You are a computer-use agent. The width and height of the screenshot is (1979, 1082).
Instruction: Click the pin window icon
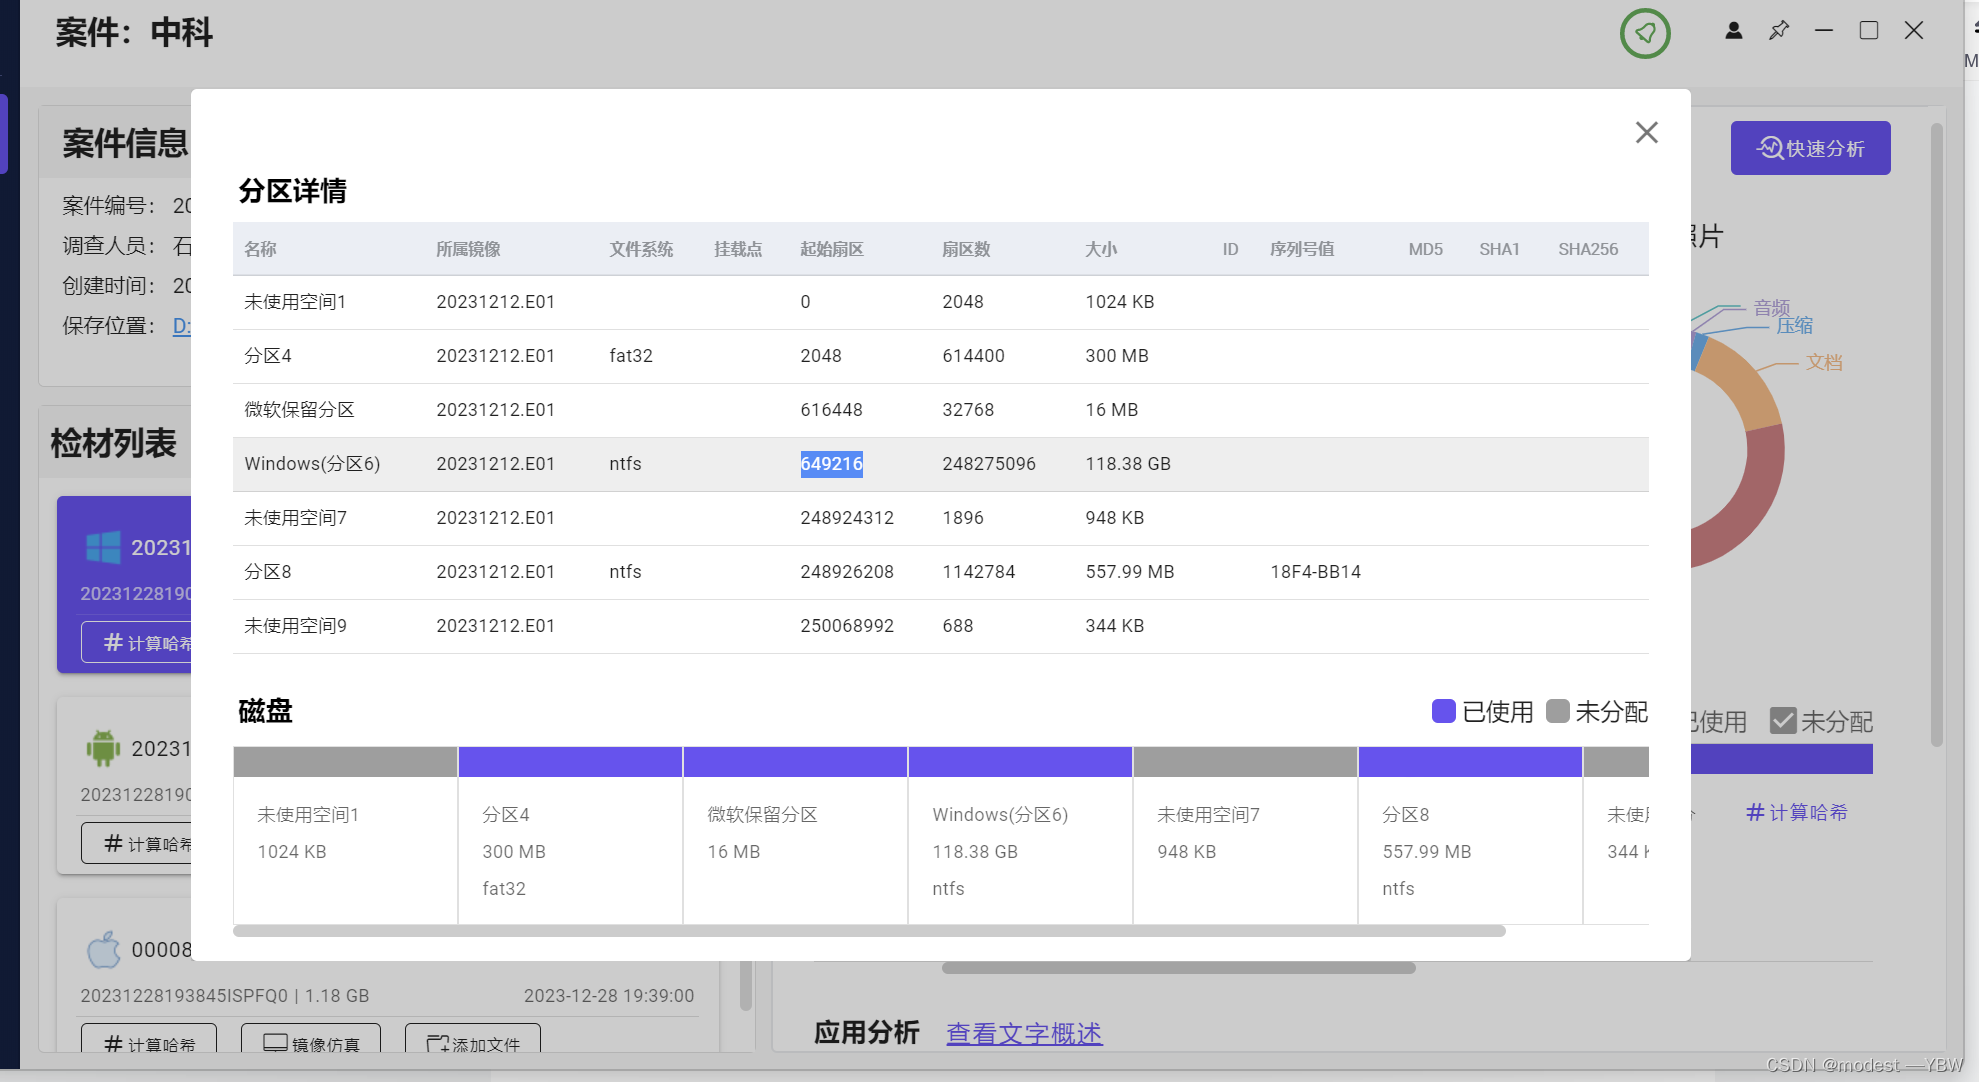[x=1779, y=31]
